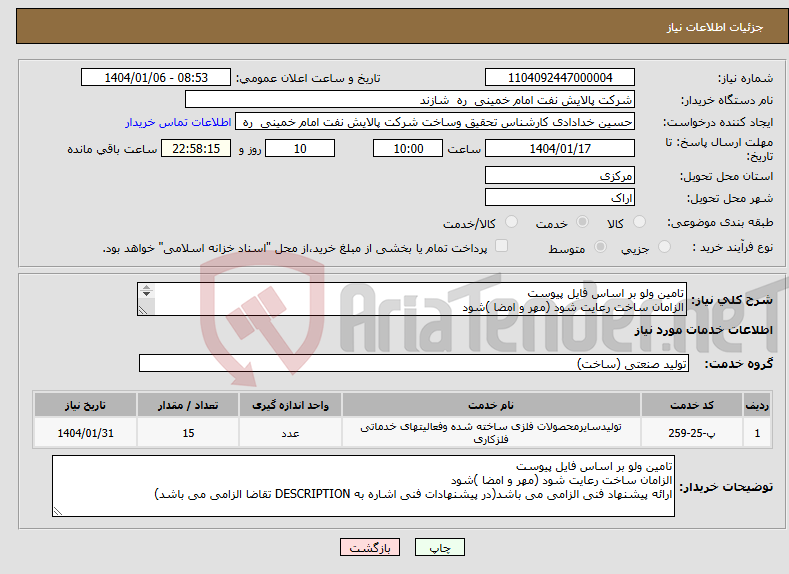Click the واحد اندازه گیری column header

tap(290, 405)
